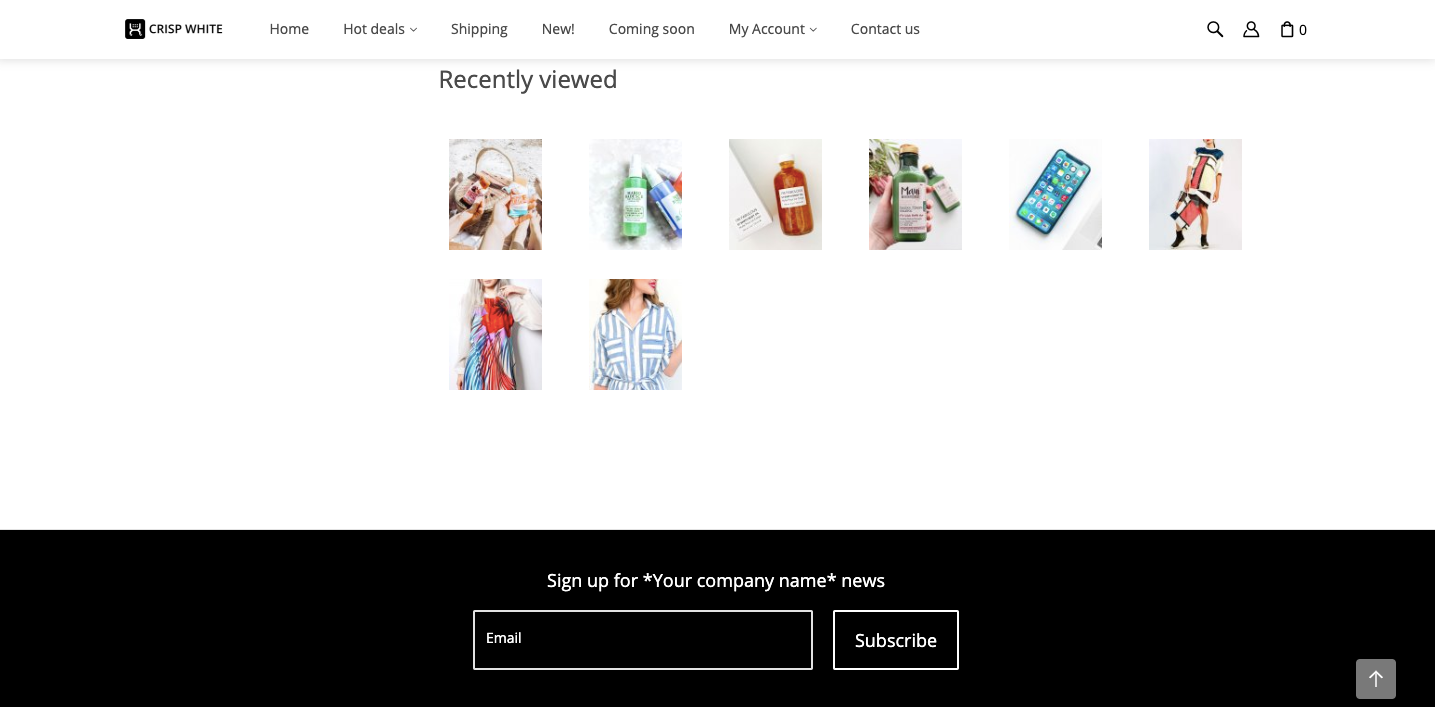The image size is (1435, 707).
Task: View the blue striped dress product
Action: tap(635, 334)
